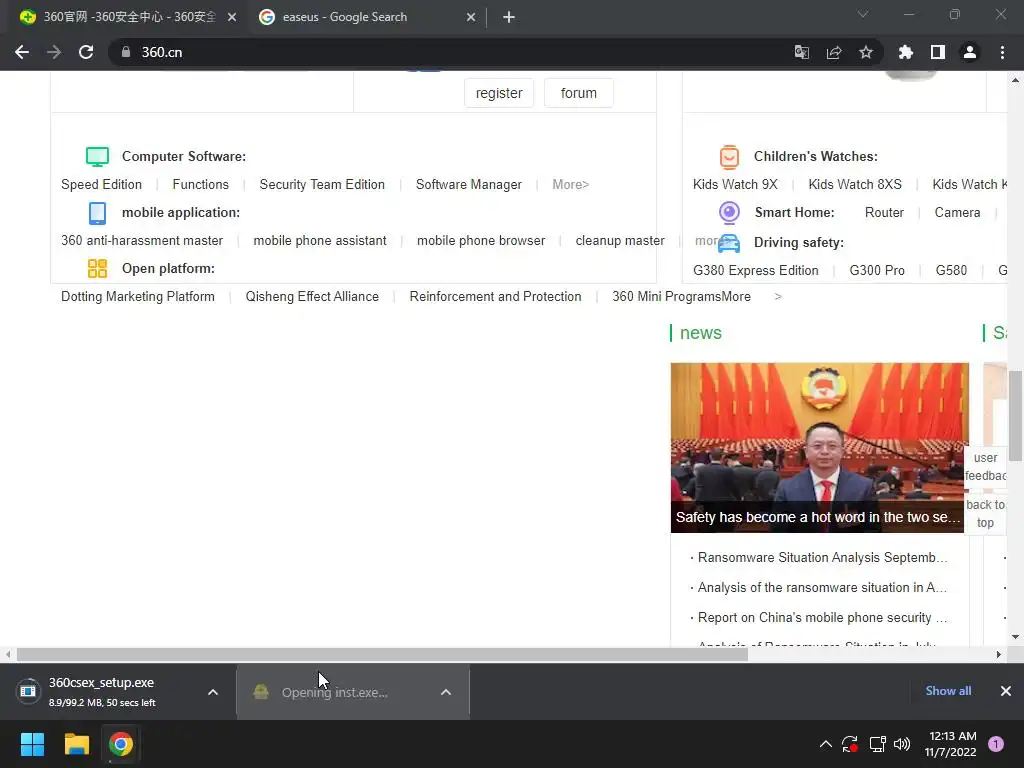The height and width of the screenshot is (768, 1024).
Task: Go back using the browser back arrow
Action: point(22,52)
